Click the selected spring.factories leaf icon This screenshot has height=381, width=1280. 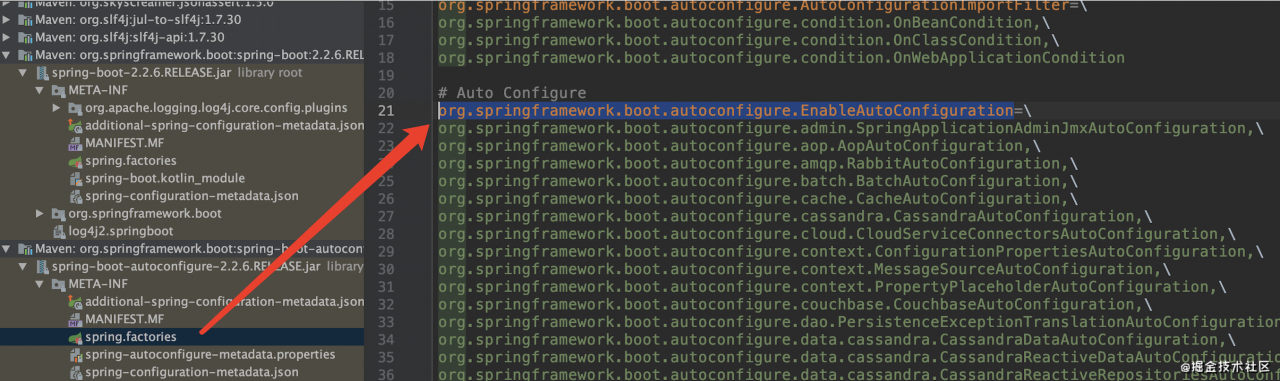pyautogui.click(x=75, y=337)
